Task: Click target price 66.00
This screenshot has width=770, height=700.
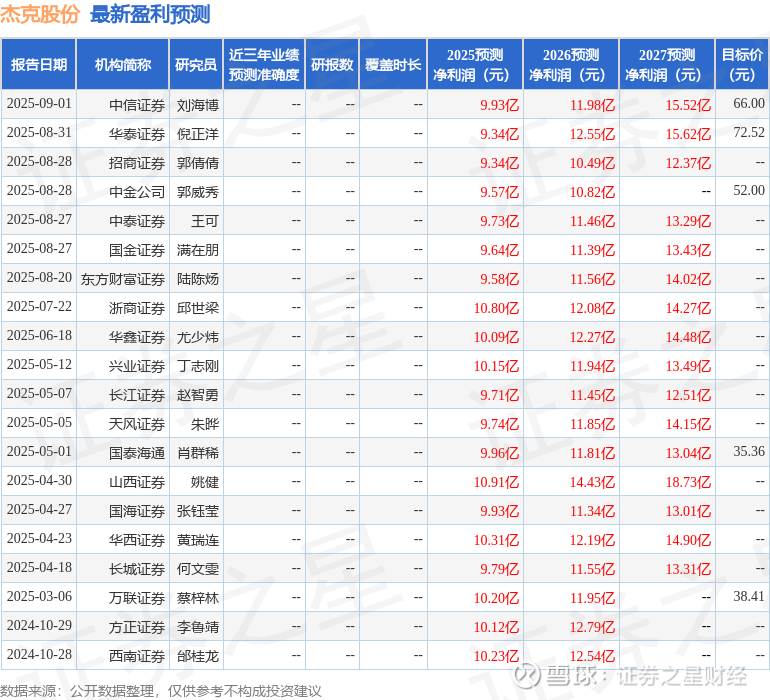Action: tap(748, 104)
